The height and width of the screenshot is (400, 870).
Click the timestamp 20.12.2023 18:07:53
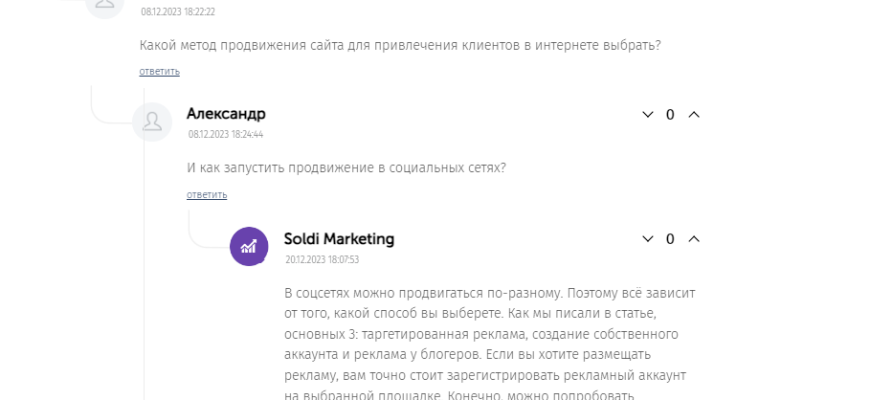[321, 259]
